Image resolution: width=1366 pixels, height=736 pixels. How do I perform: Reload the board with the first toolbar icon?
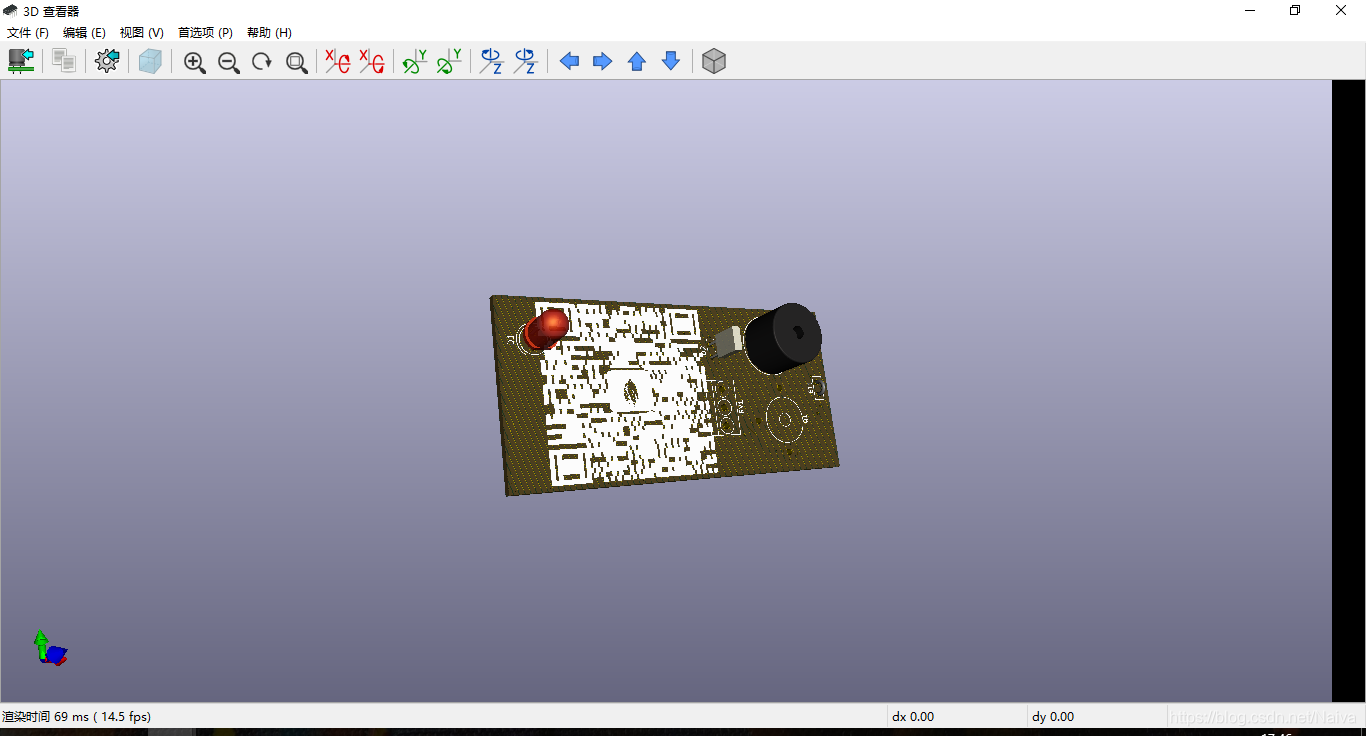pyautogui.click(x=21, y=62)
